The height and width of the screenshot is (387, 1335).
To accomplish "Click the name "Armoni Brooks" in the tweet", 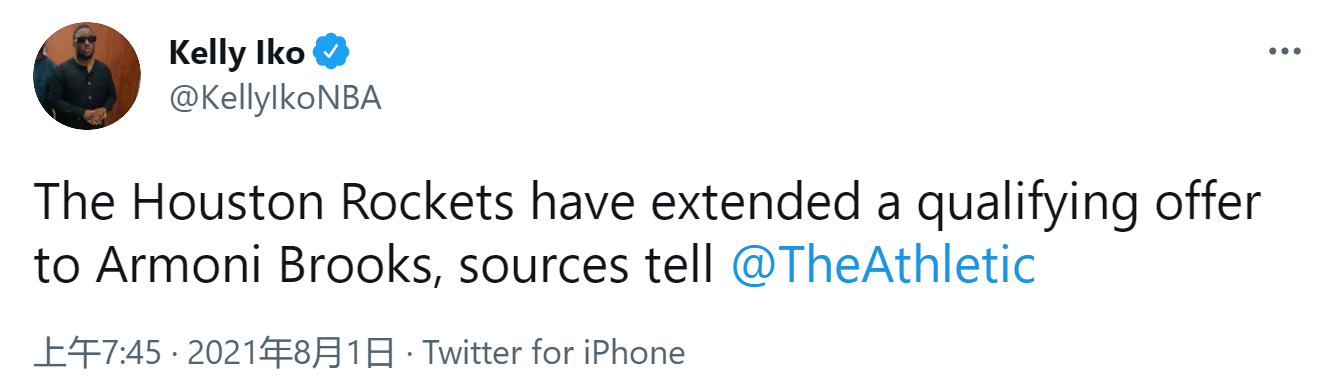I will pyautogui.click(x=260, y=266).
